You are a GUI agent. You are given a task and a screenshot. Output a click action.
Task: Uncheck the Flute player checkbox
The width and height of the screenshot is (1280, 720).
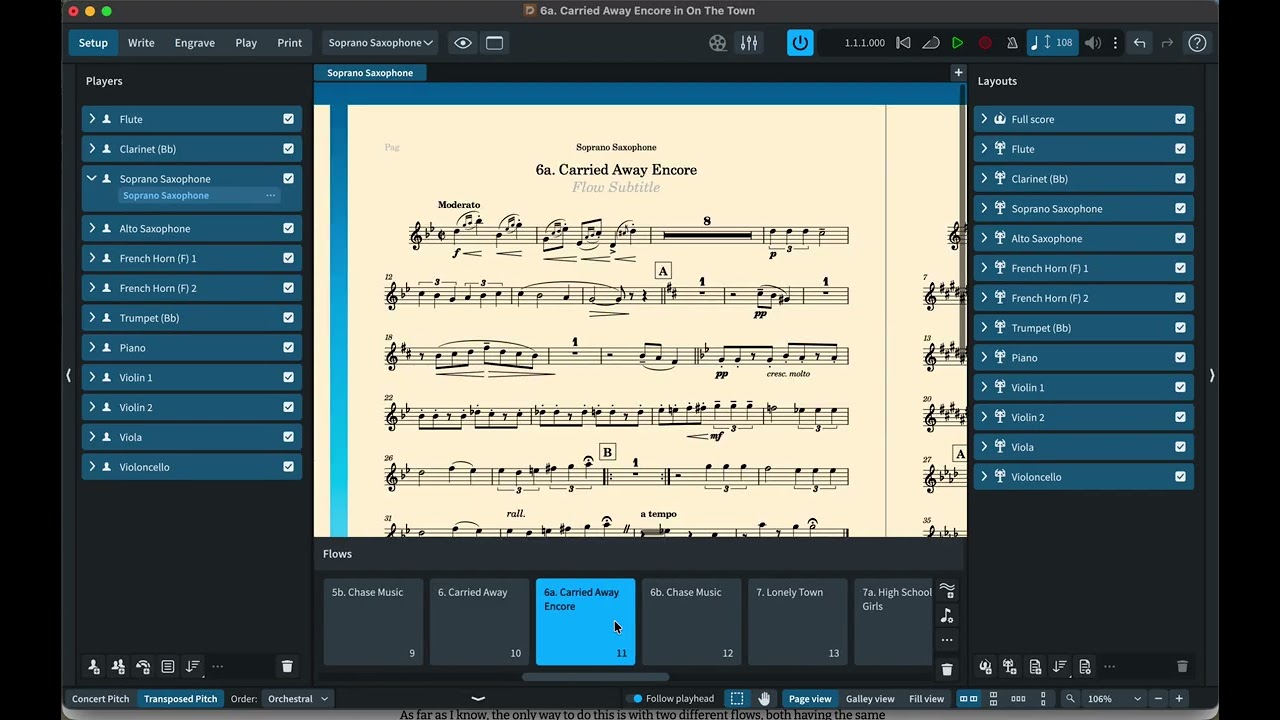288,119
